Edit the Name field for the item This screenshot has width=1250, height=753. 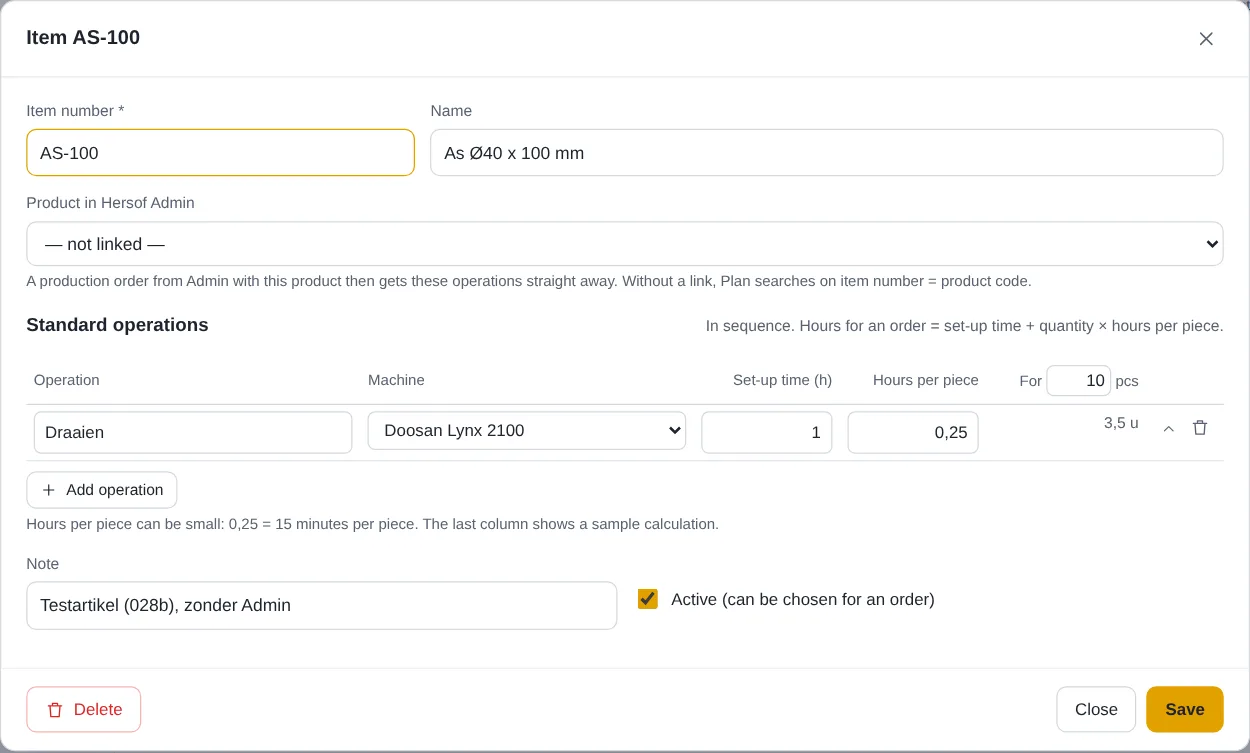point(826,153)
